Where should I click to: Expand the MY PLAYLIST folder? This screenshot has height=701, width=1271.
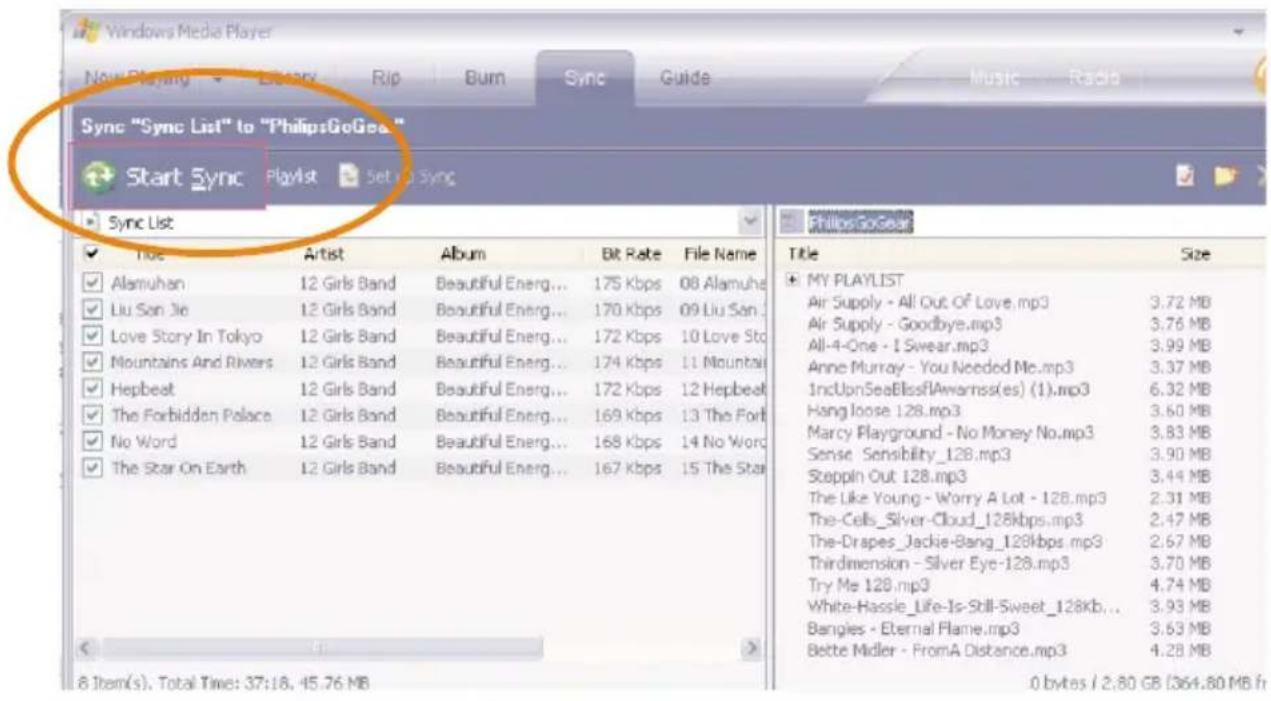(x=794, y=280)
